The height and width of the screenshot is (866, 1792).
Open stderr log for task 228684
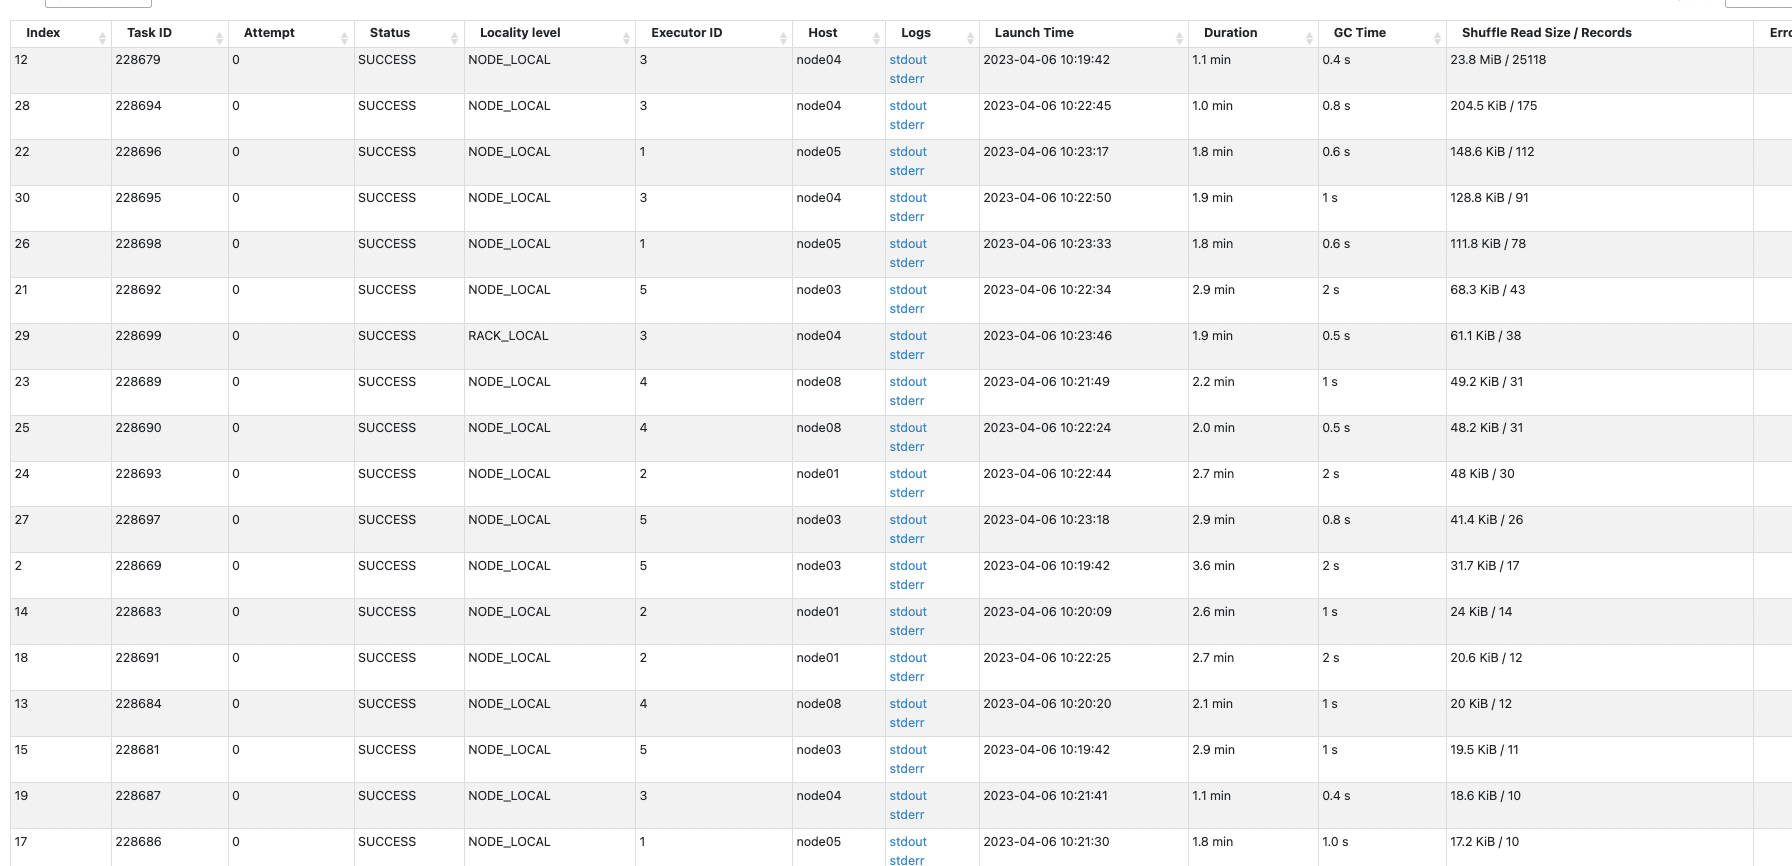coord(907,723)
